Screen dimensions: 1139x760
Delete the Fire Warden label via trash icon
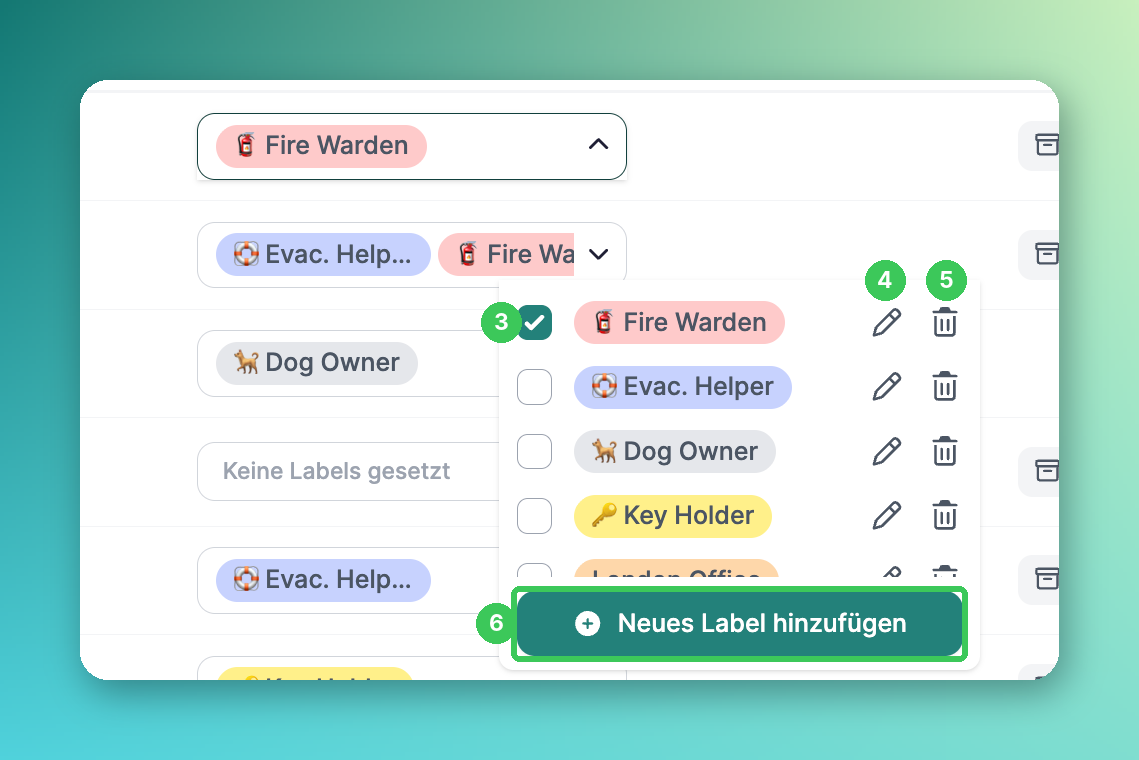coord(944,323)
